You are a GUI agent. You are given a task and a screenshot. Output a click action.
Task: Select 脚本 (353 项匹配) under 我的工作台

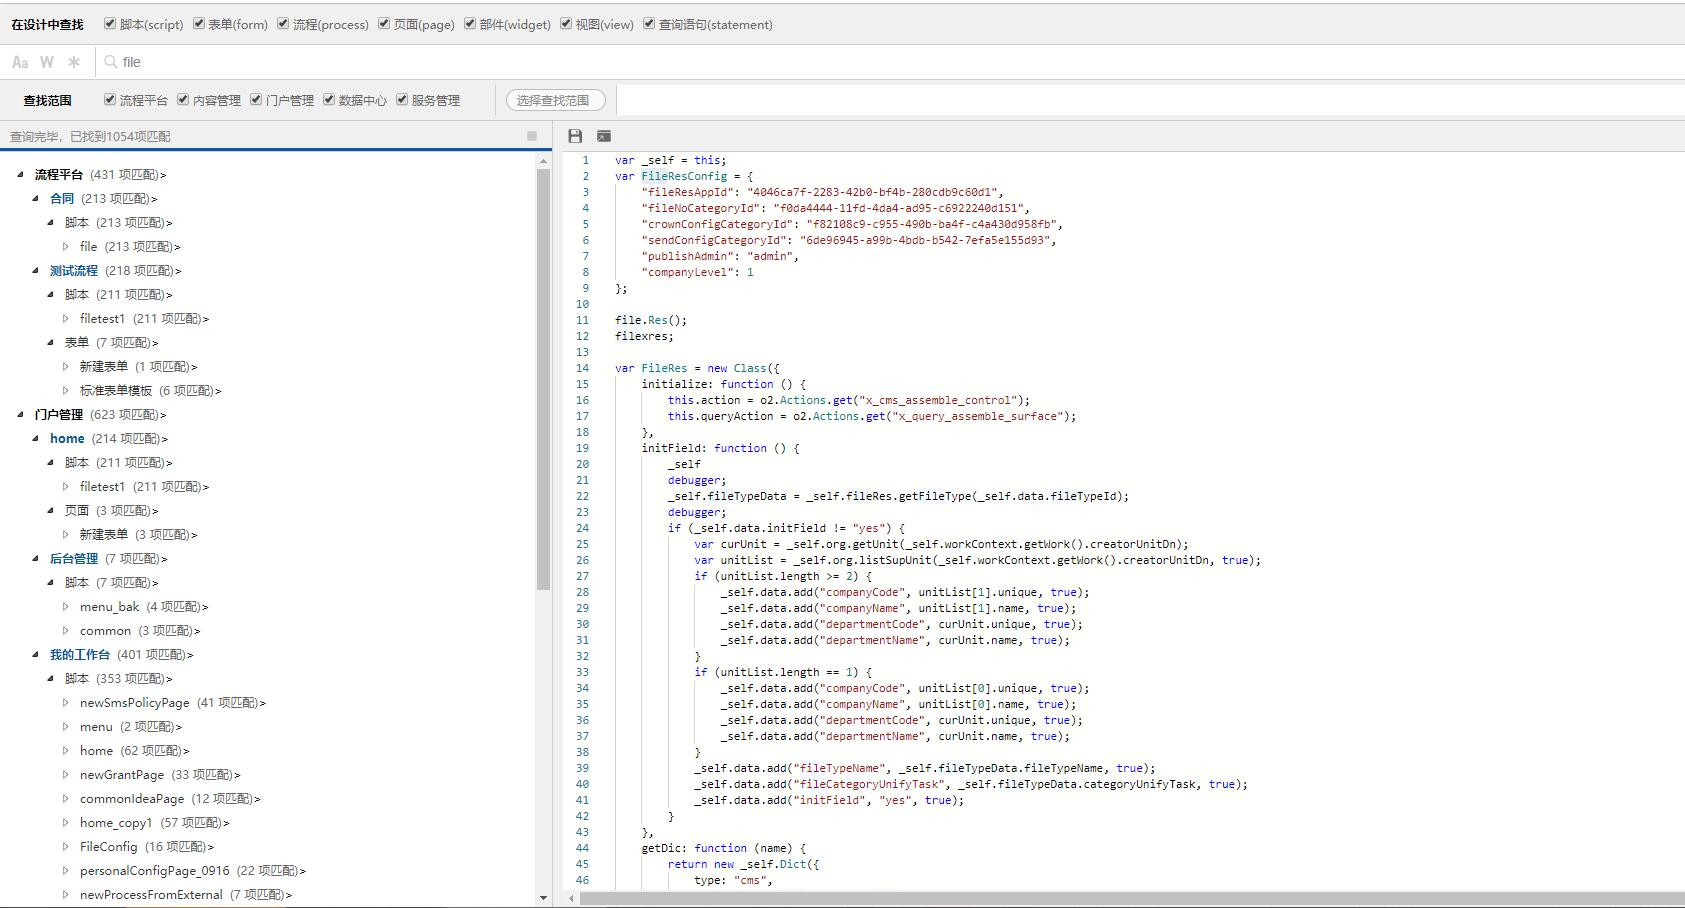(x=118, y=678)
